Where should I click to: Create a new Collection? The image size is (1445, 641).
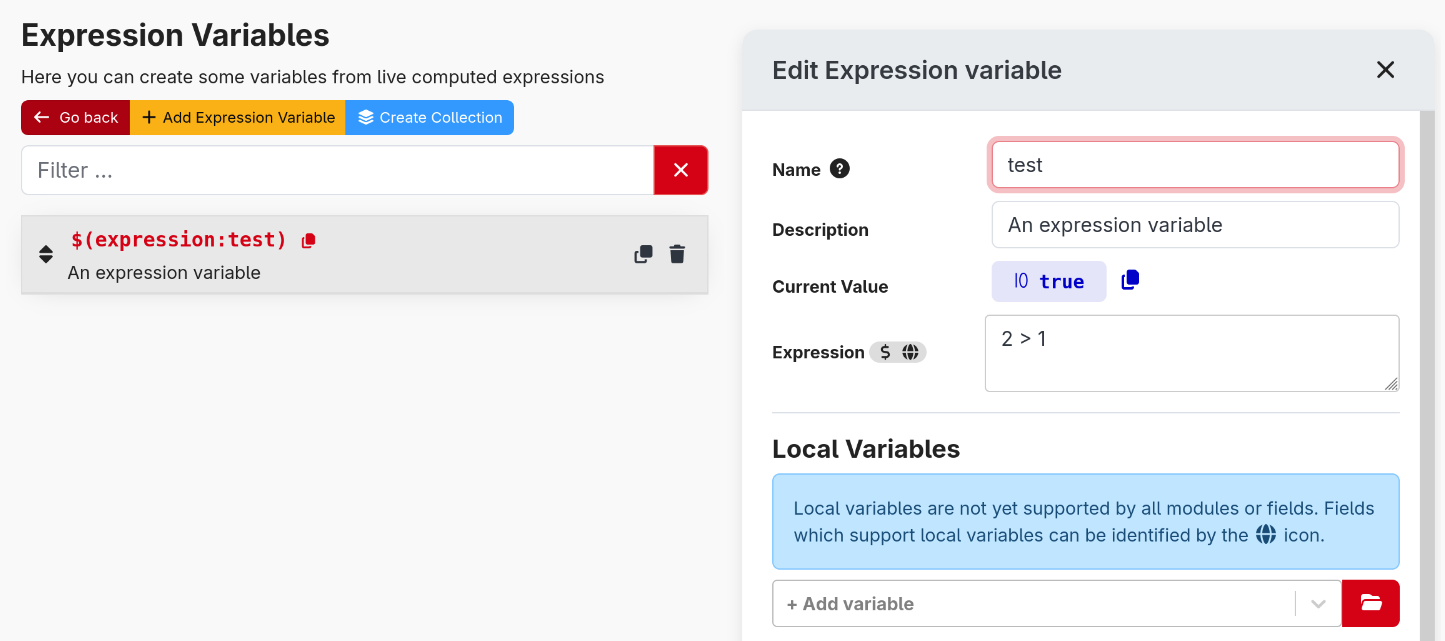(429, 117)
